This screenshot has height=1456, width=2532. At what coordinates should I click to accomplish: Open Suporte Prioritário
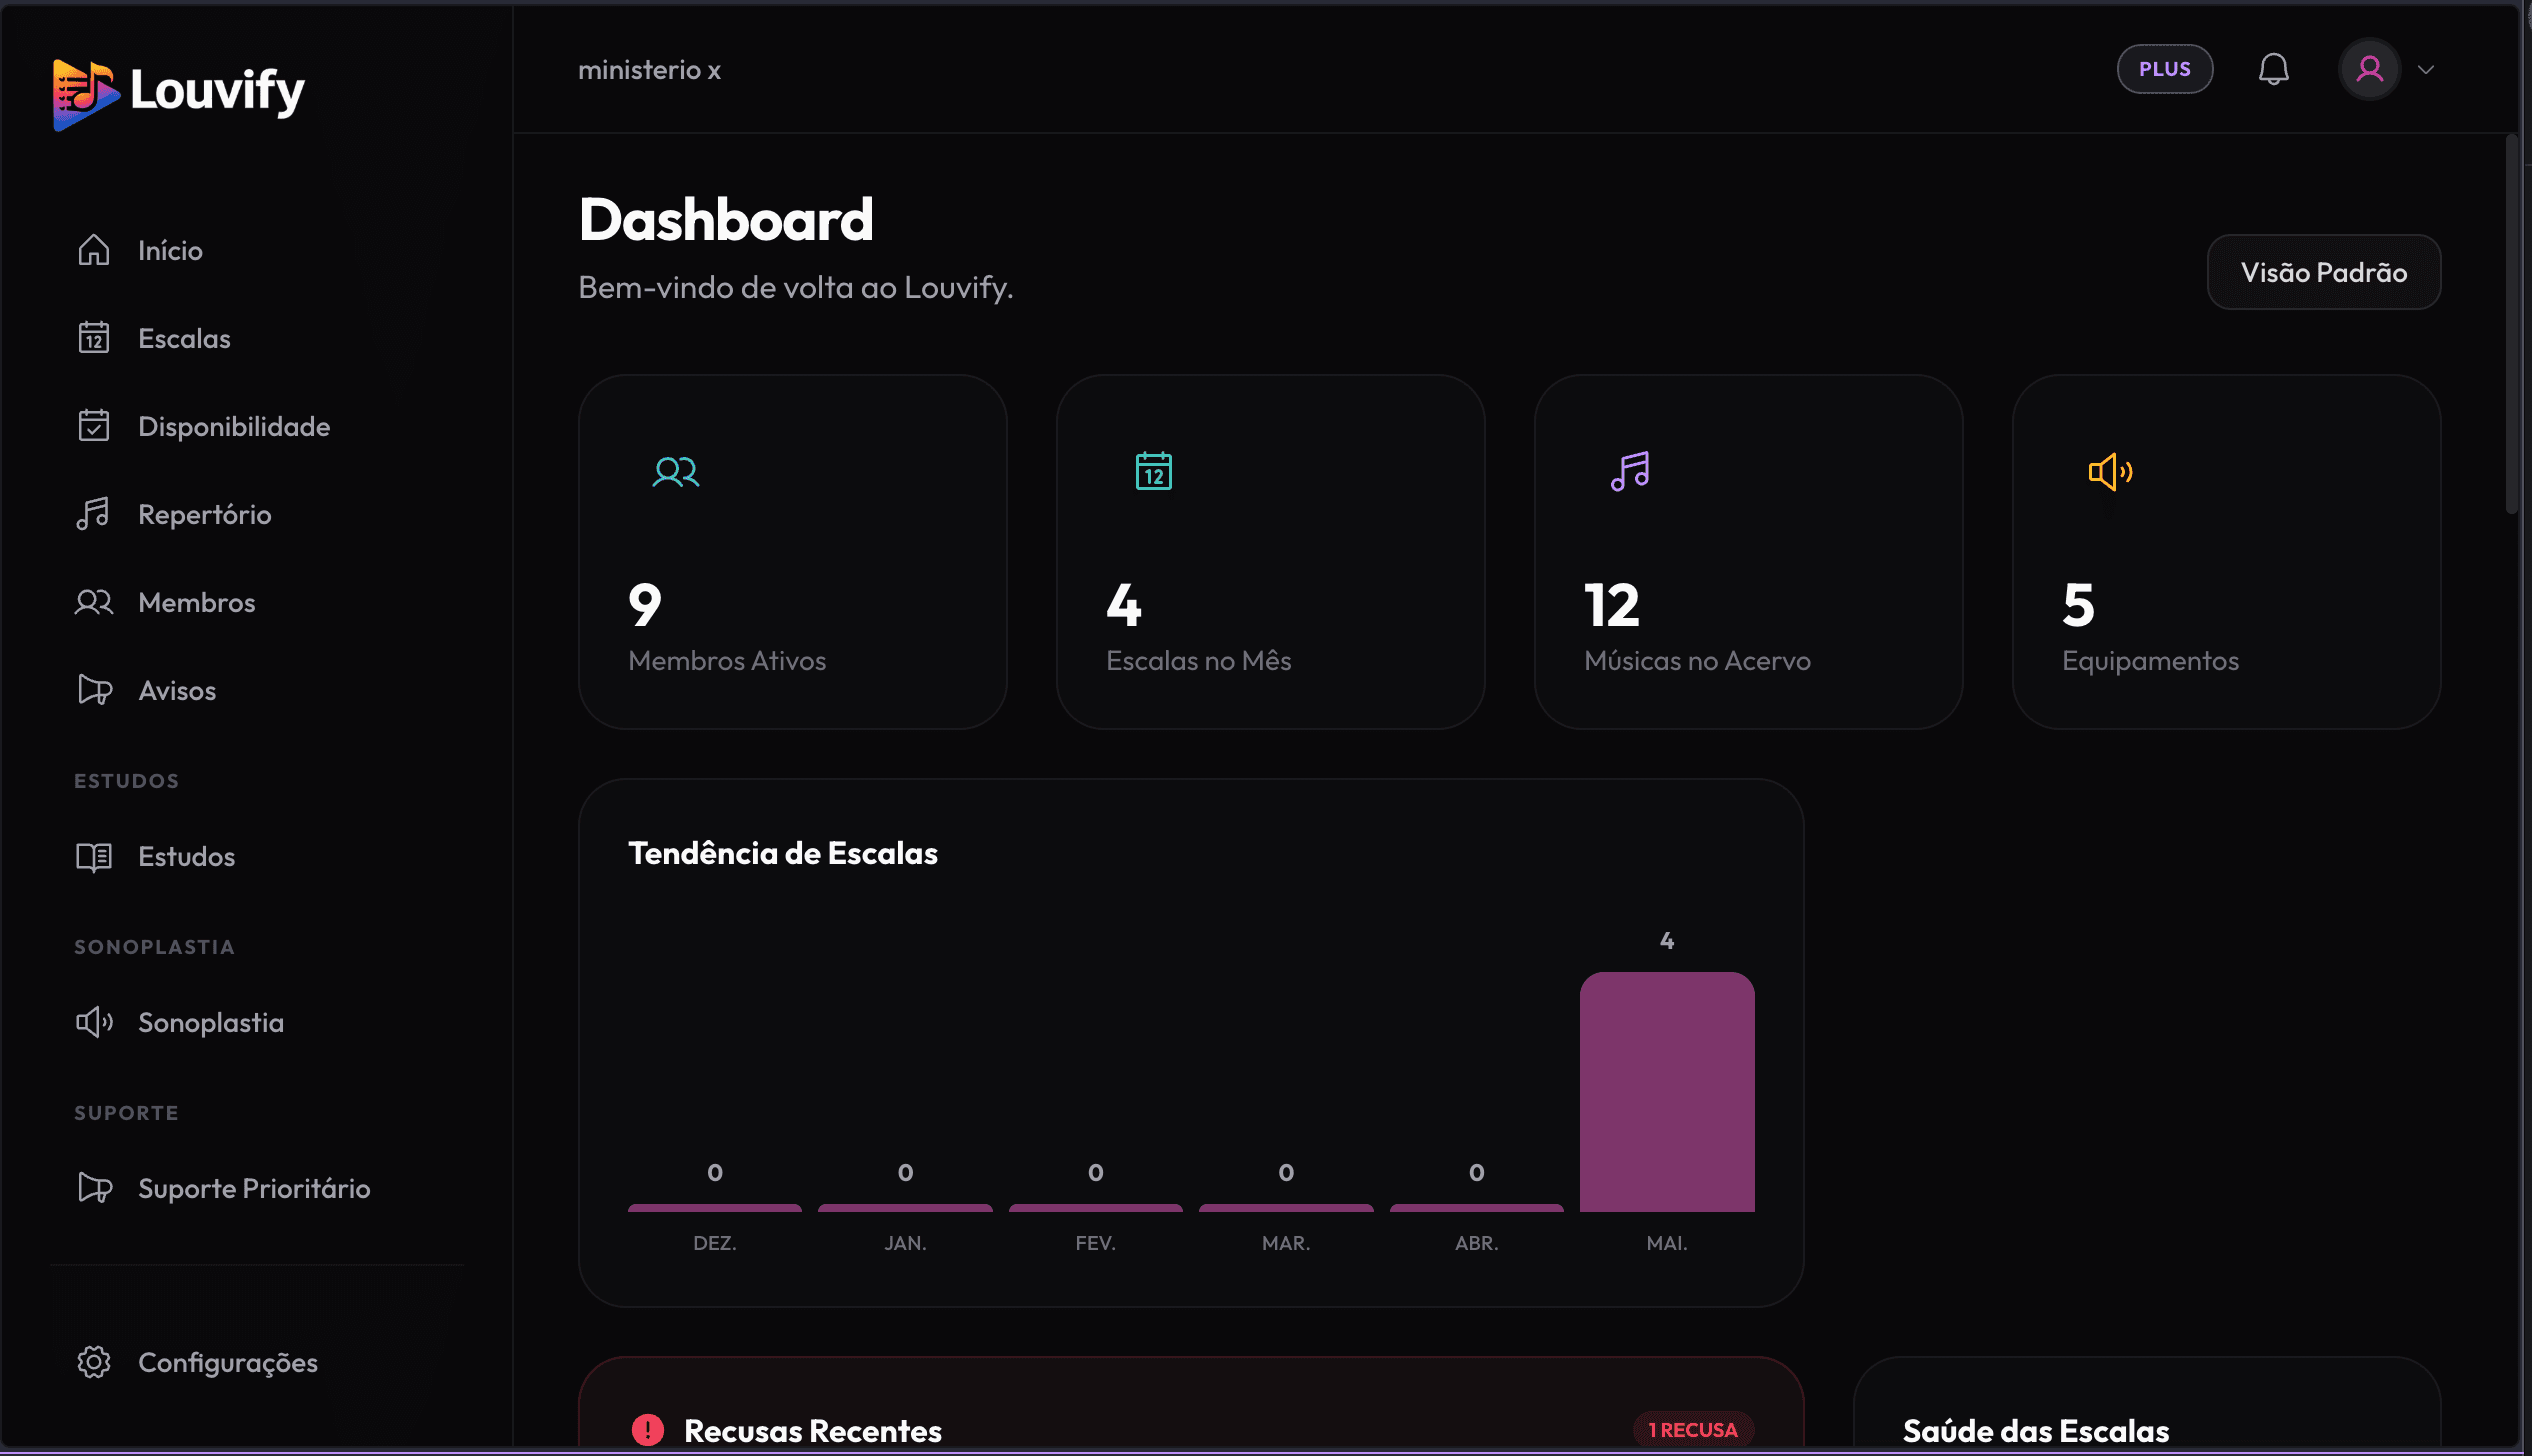[x=254, y=1188]
